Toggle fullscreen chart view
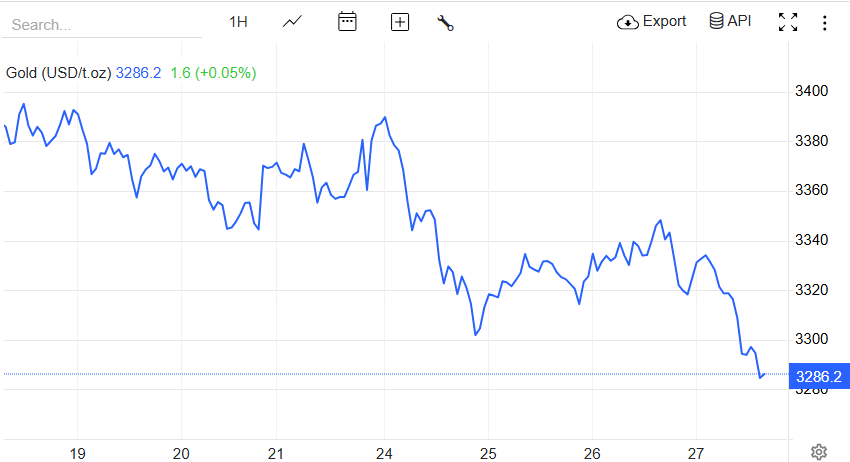Screen dimensions: 850x462 click(788, 22)
